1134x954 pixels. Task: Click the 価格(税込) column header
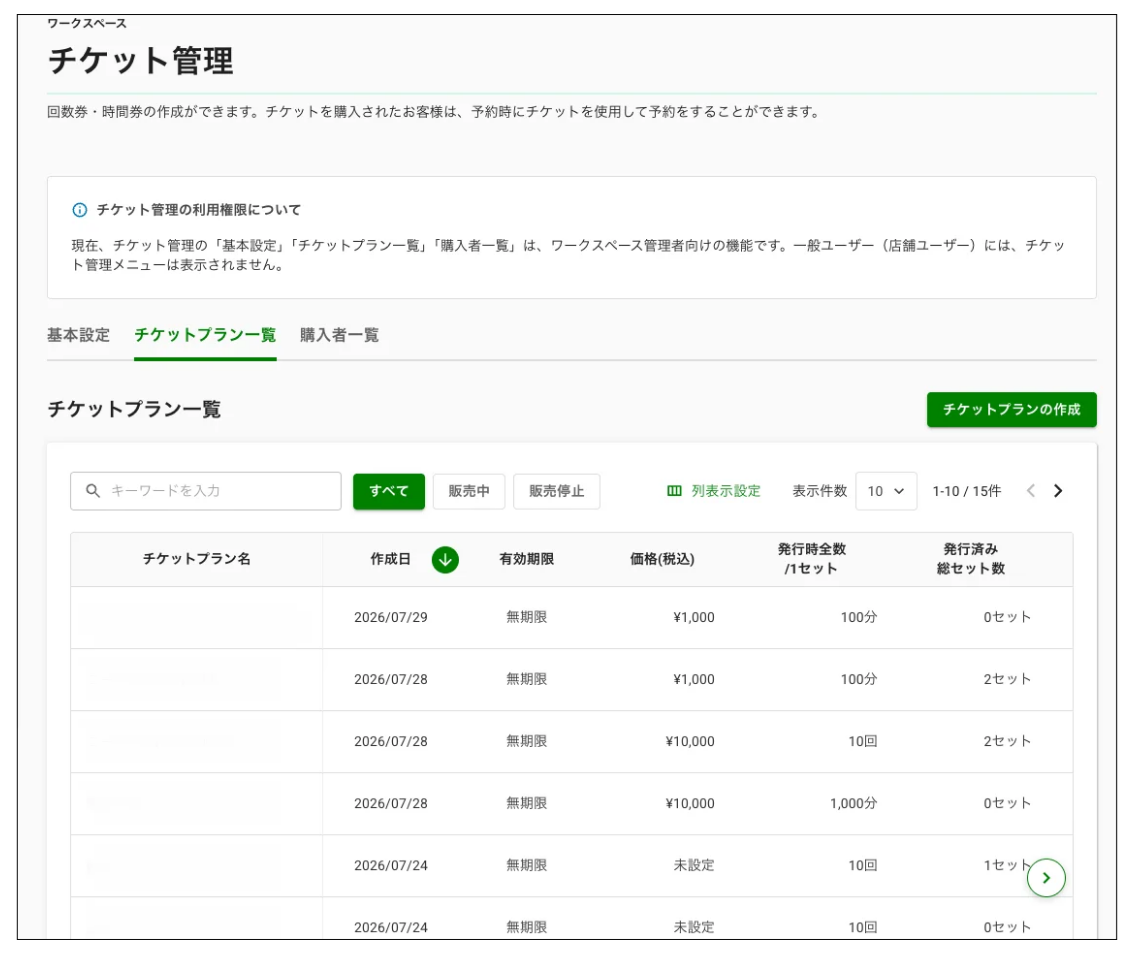662,558
